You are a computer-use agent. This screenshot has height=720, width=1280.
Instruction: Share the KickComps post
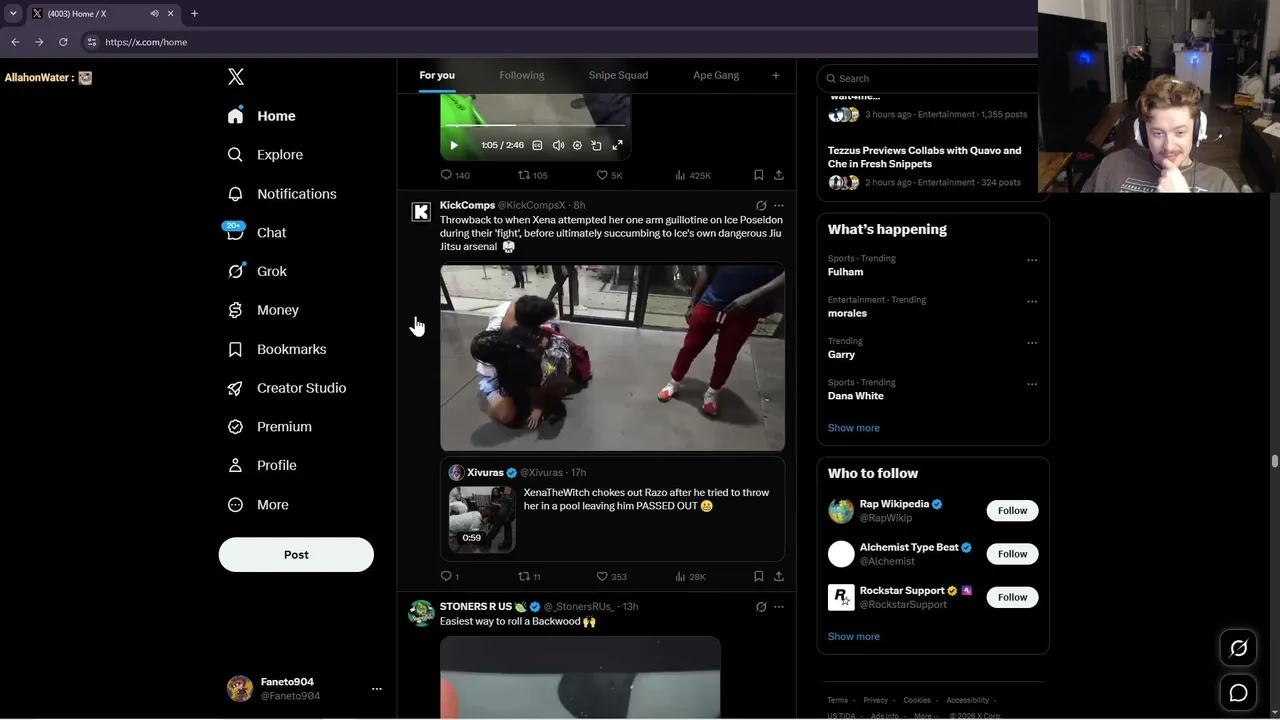tap(779, 576)
